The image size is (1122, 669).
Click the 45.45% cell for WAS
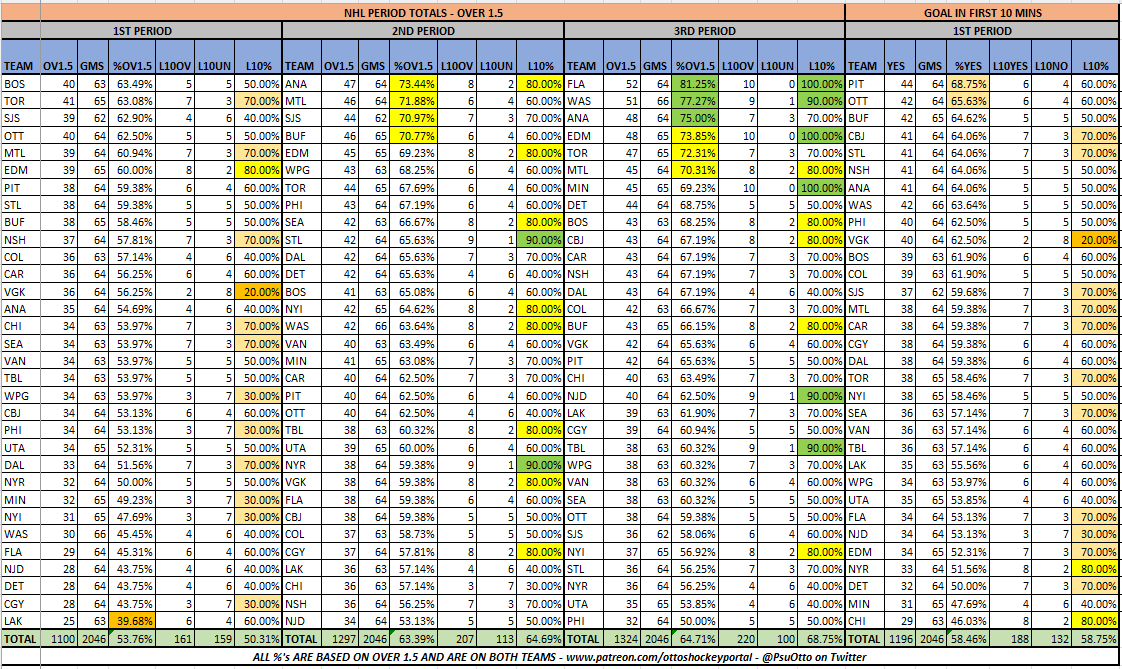click(132, 534)
